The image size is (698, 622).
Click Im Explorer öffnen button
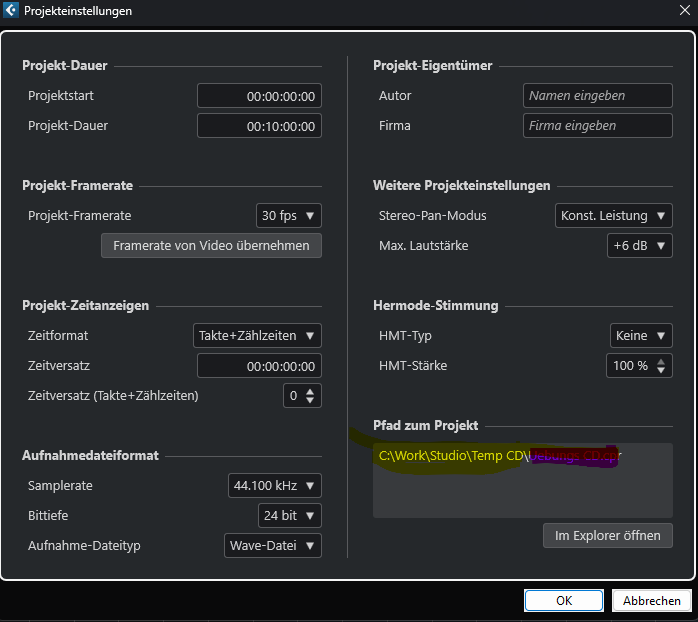pos(608,536)
